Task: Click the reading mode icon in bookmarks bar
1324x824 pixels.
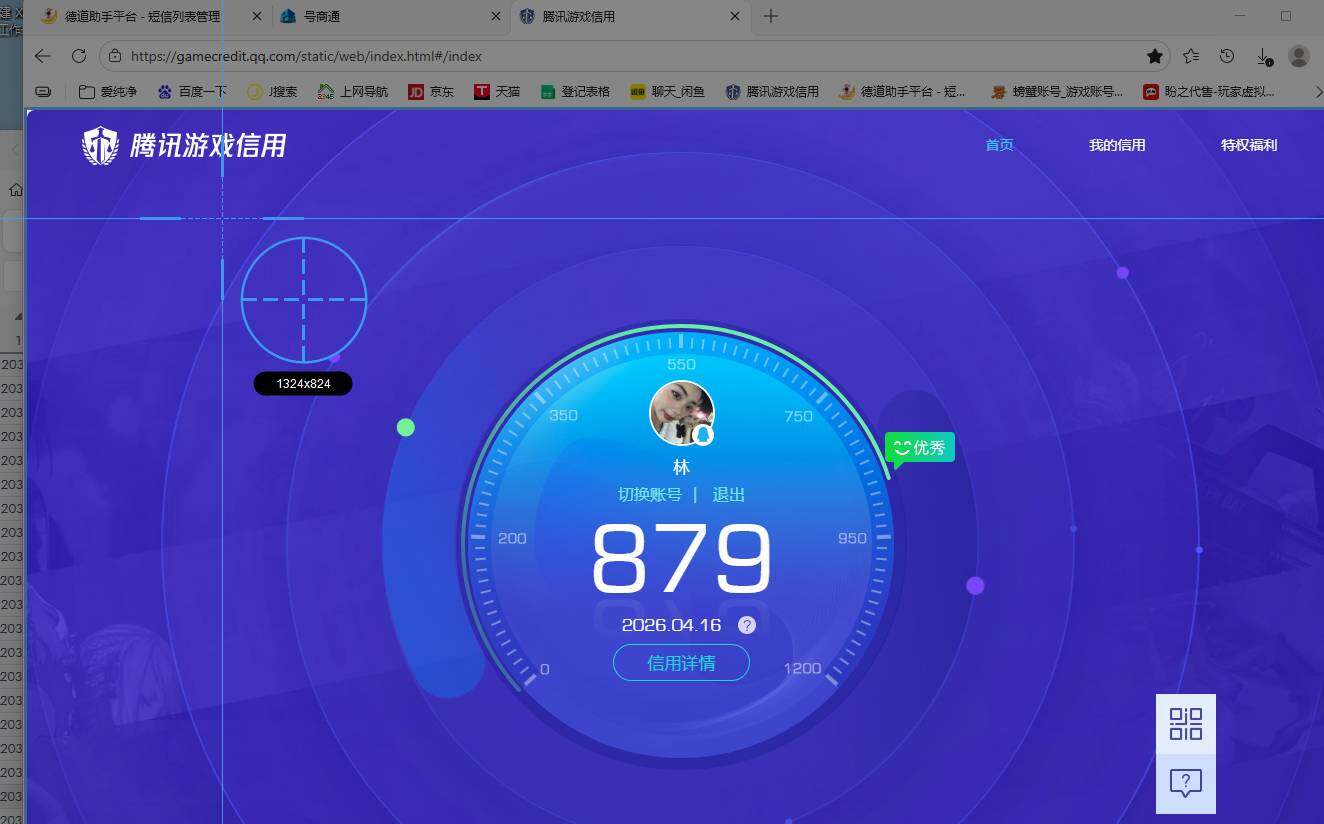Action: (x=42, y=91)
